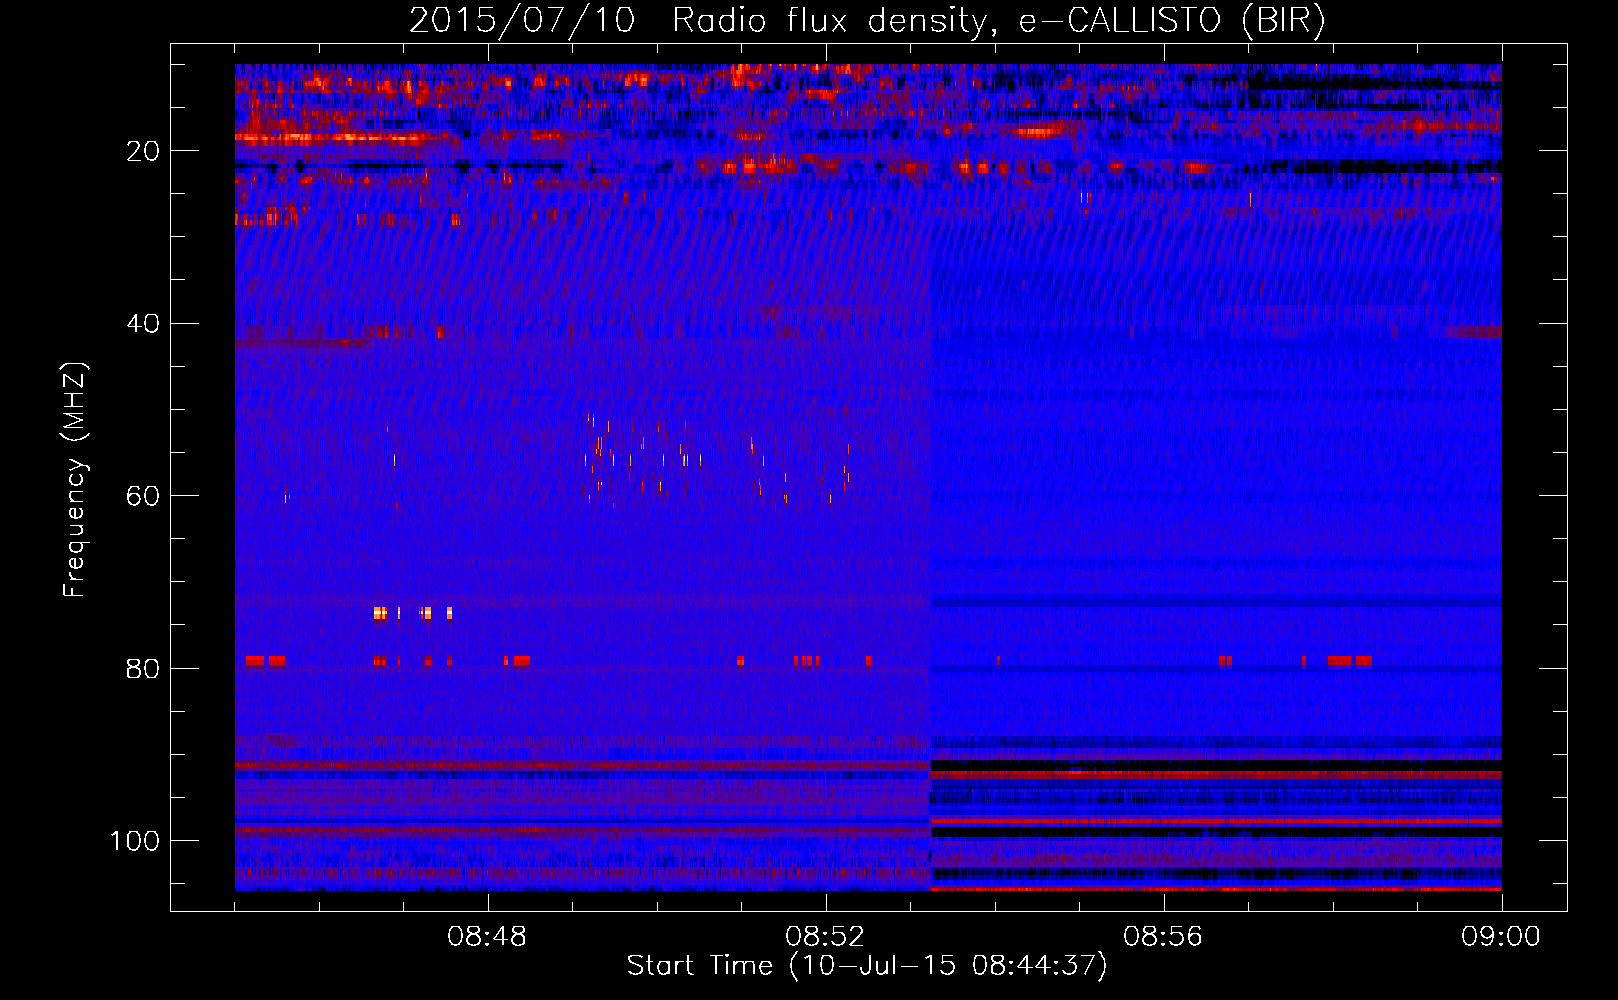Click the plot title "Radio flux density, e-CALLISTO (BIR)"
1618x1000 pixels.
pyautogui.click(x=999, y=21)
